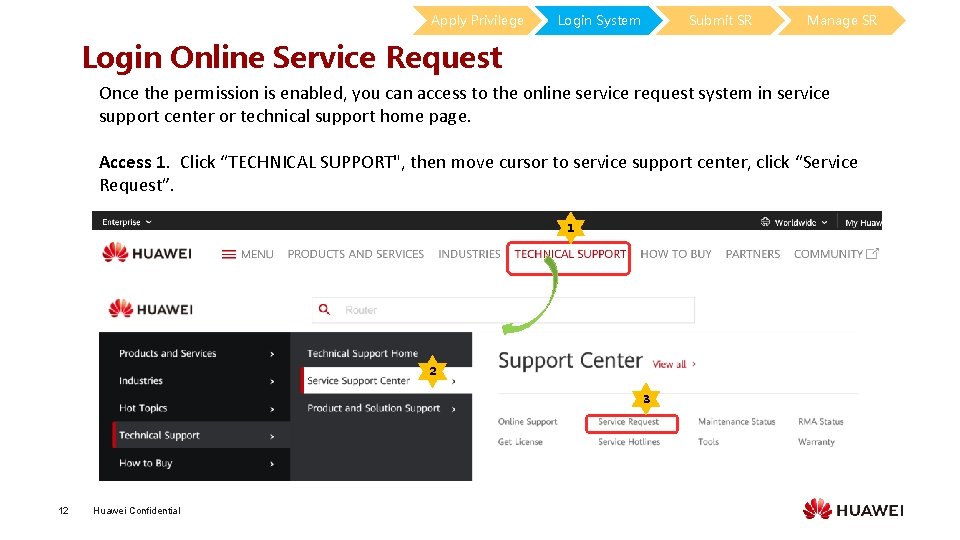Expand the Technical Support sidebar arrow
Viewport: 960px width, 540px height.
(272, 437)
